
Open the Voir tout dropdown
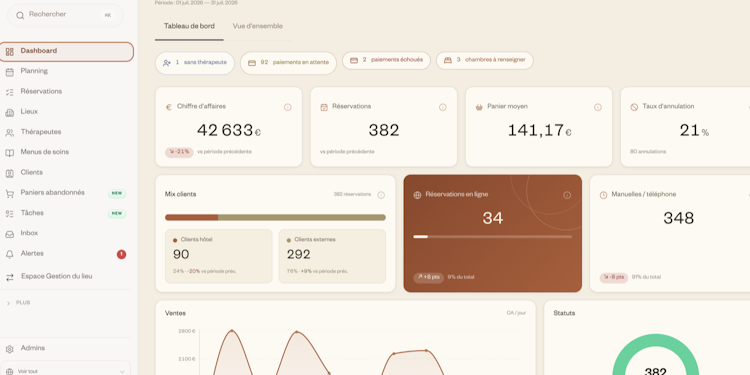pyautogui.click(x=65, y=370)
